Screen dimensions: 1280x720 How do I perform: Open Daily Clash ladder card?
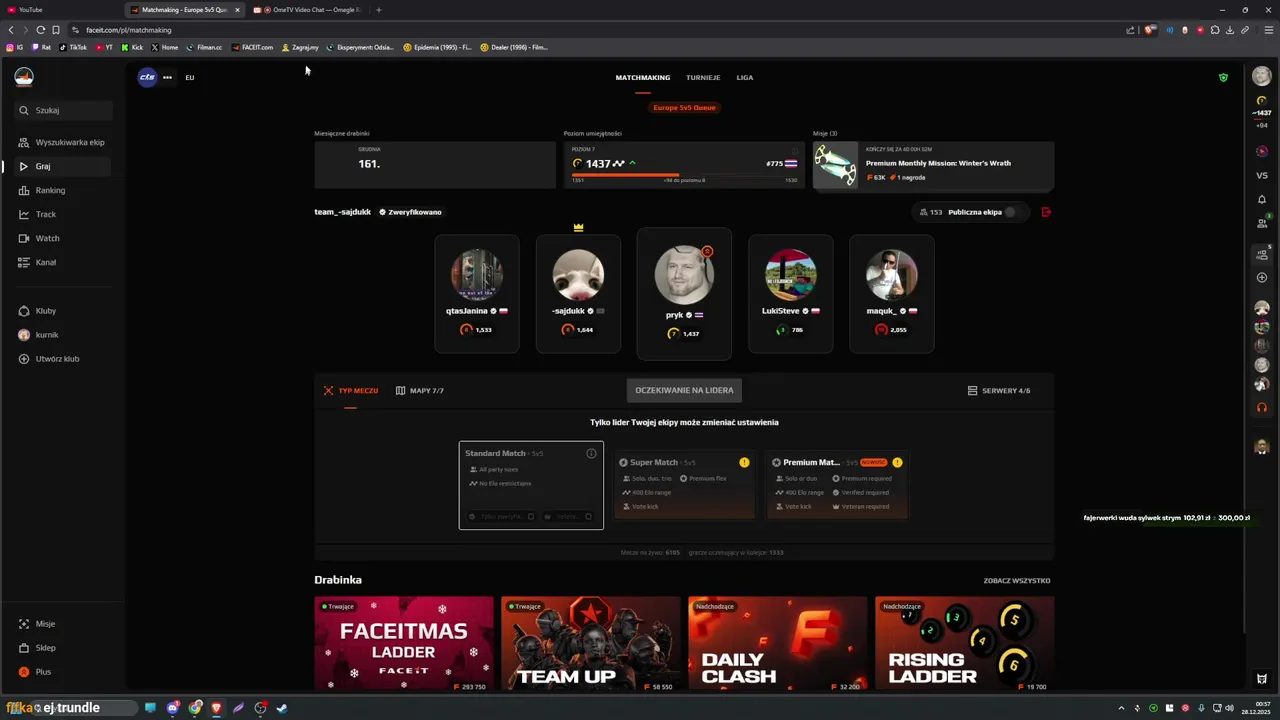click(x=777, y=644)
